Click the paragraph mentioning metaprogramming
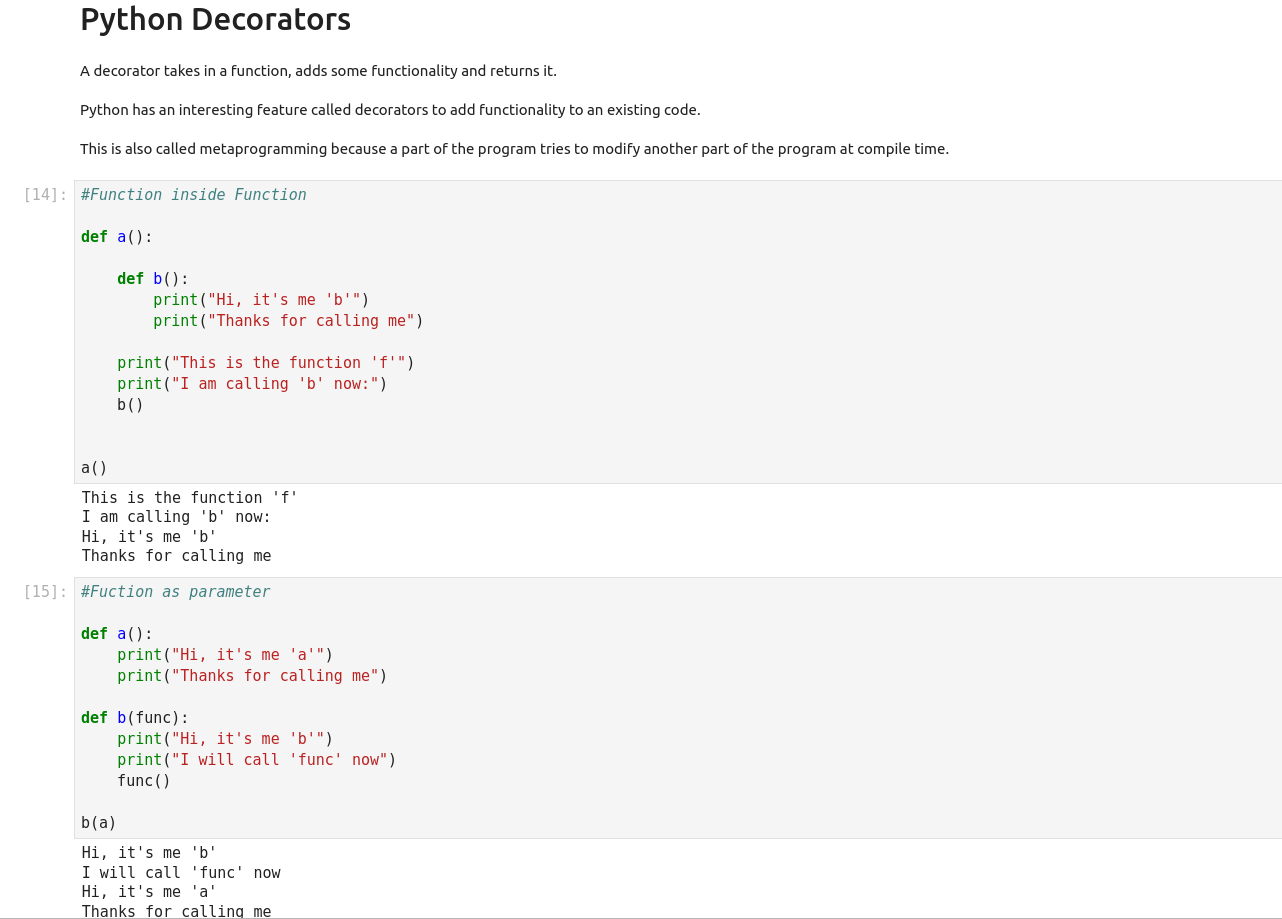 tap(514, 149)
